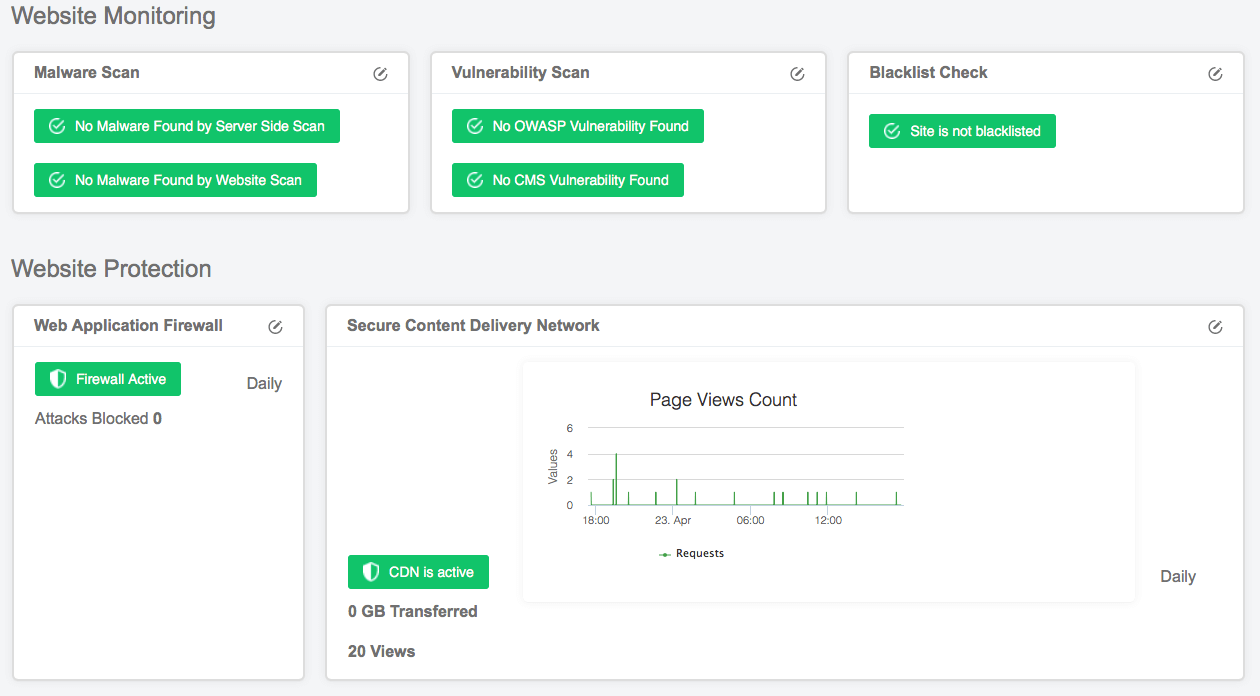Click No CMS Vulnerability Found
Screen dimensions: 1260x696
(567, 180)
